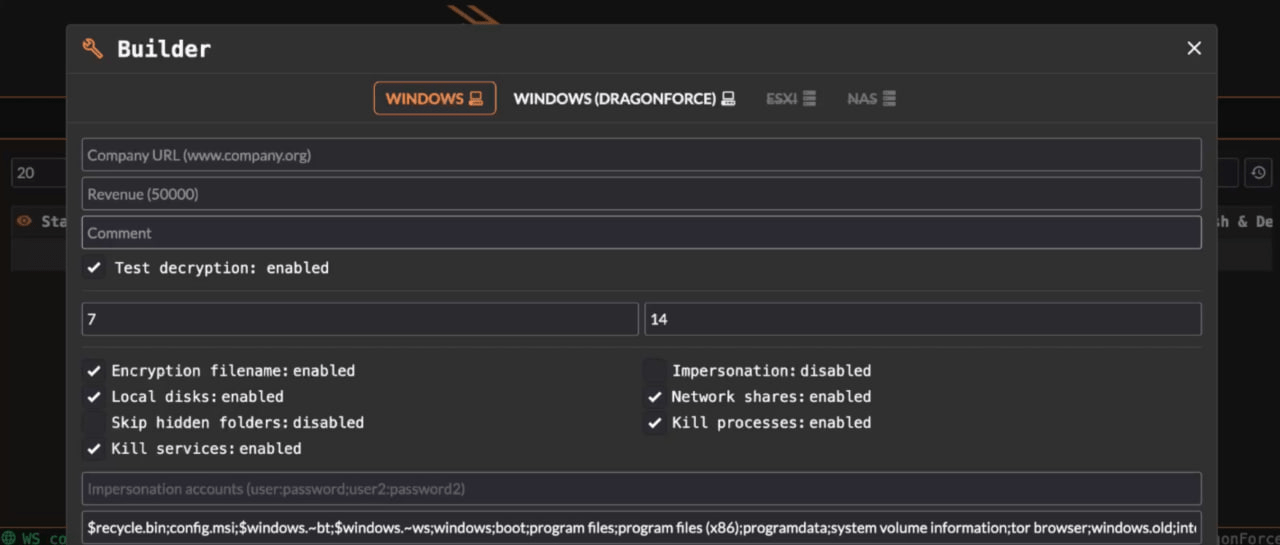Click the computer icon on WINDOWS tab
Image resolution: width=1280 pixels, height=545 pixels.
tap(476, 98)
